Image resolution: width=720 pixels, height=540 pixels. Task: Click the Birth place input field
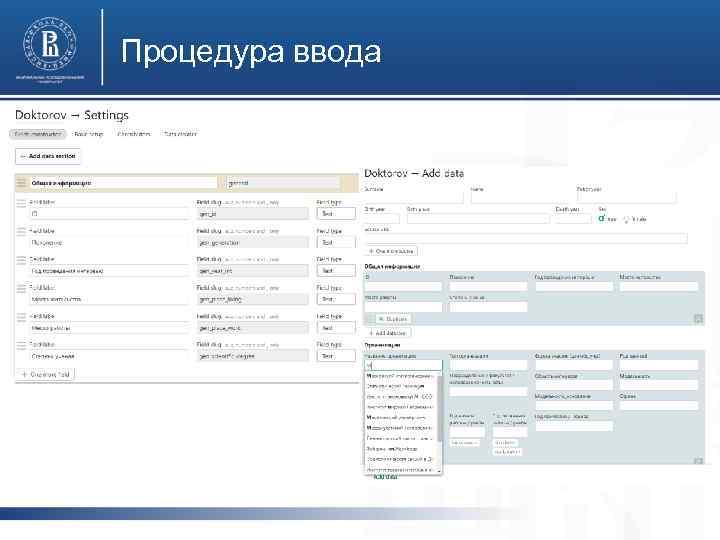coord(478,219)
